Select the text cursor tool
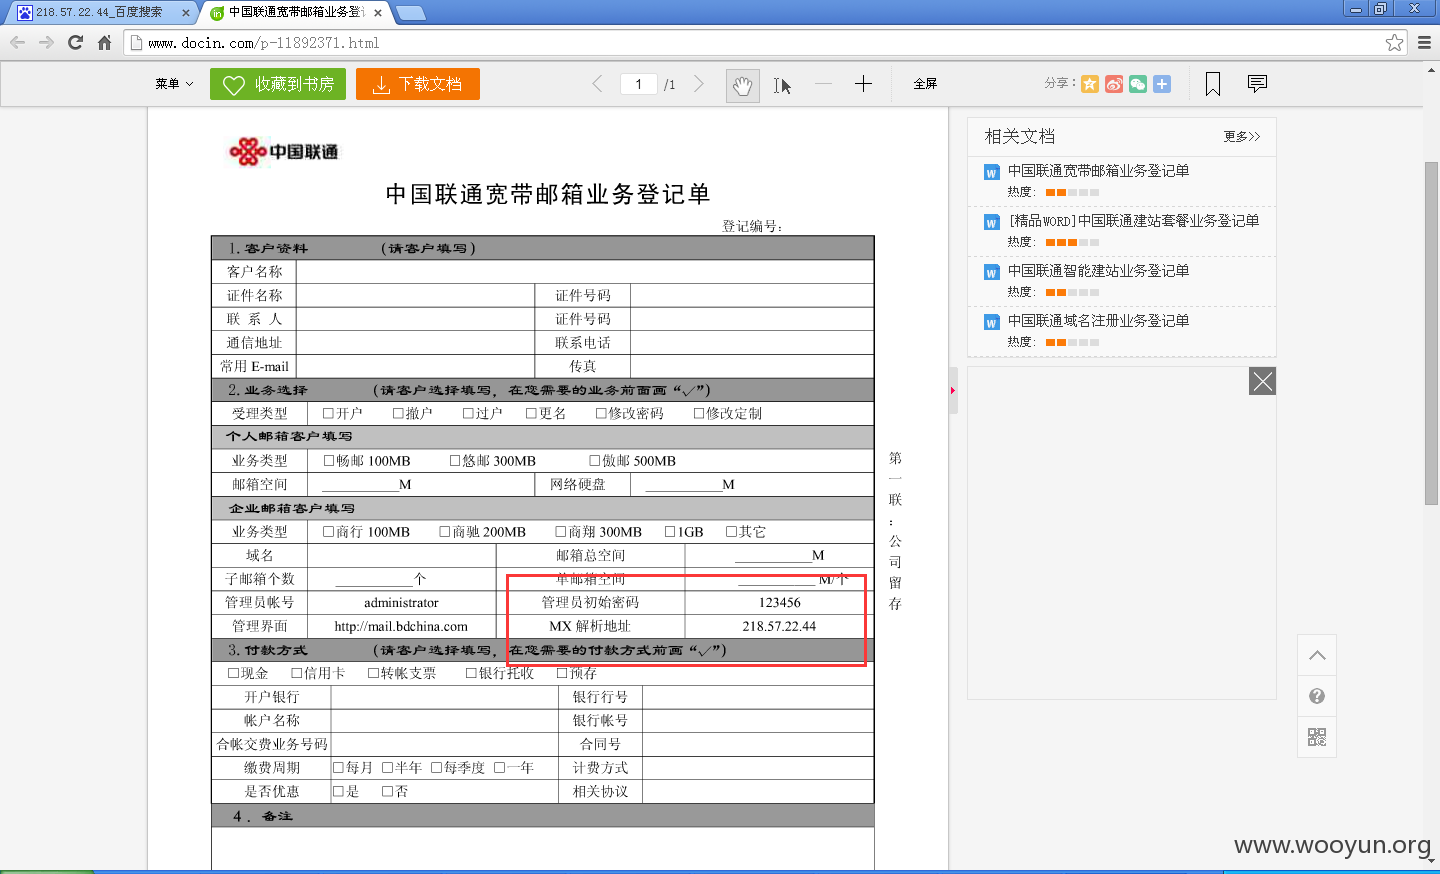The height and width of the screenshot is (874, 1440). (782, 85)
